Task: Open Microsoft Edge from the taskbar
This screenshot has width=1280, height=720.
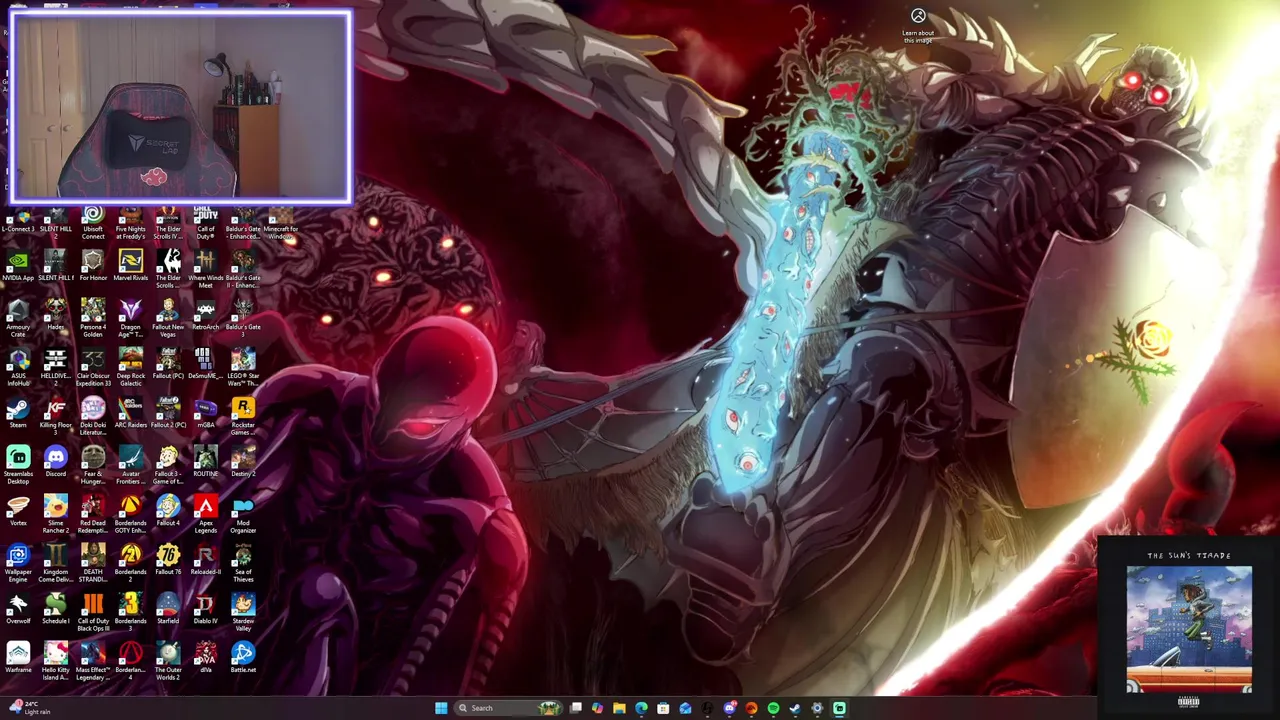Action: click(641, 708)
